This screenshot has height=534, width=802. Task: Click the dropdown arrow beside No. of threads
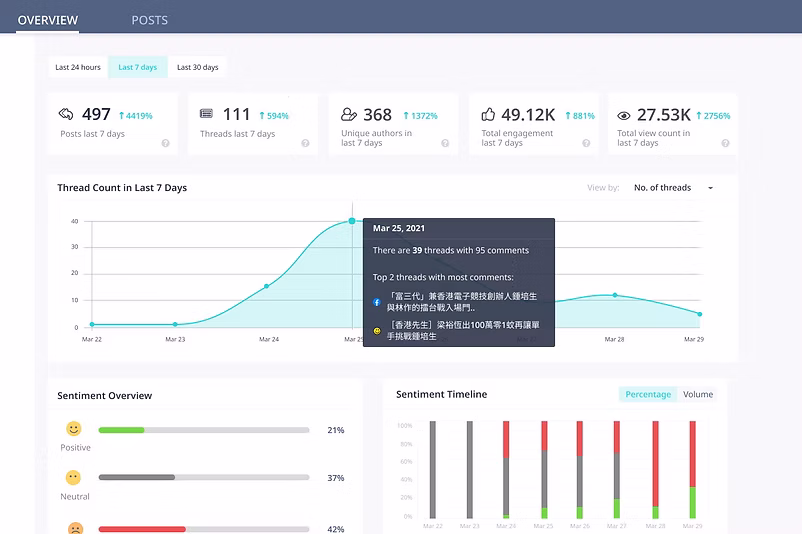pyautogui.click(x=710, y=188)
